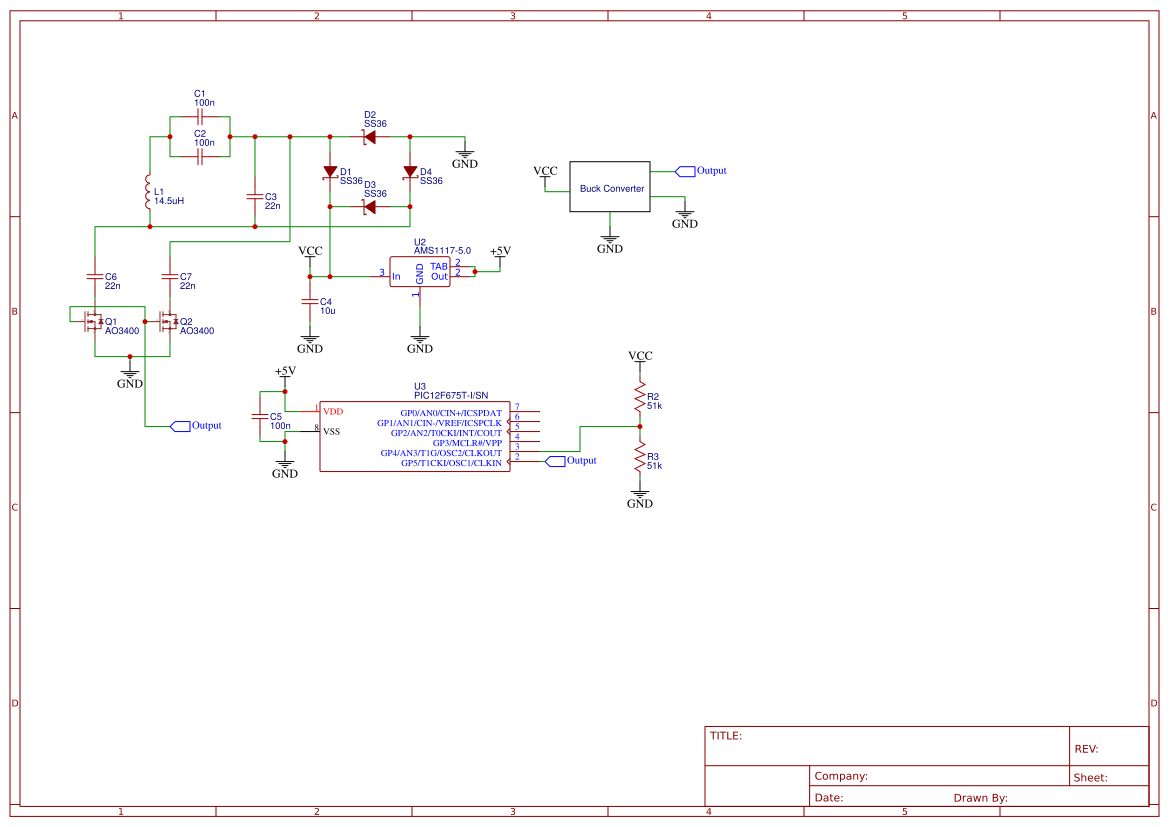Click the +5V power flag above C5
The height and width of the screenshot is (827, 1169).
pyautogui.click(x=283, y=372)
